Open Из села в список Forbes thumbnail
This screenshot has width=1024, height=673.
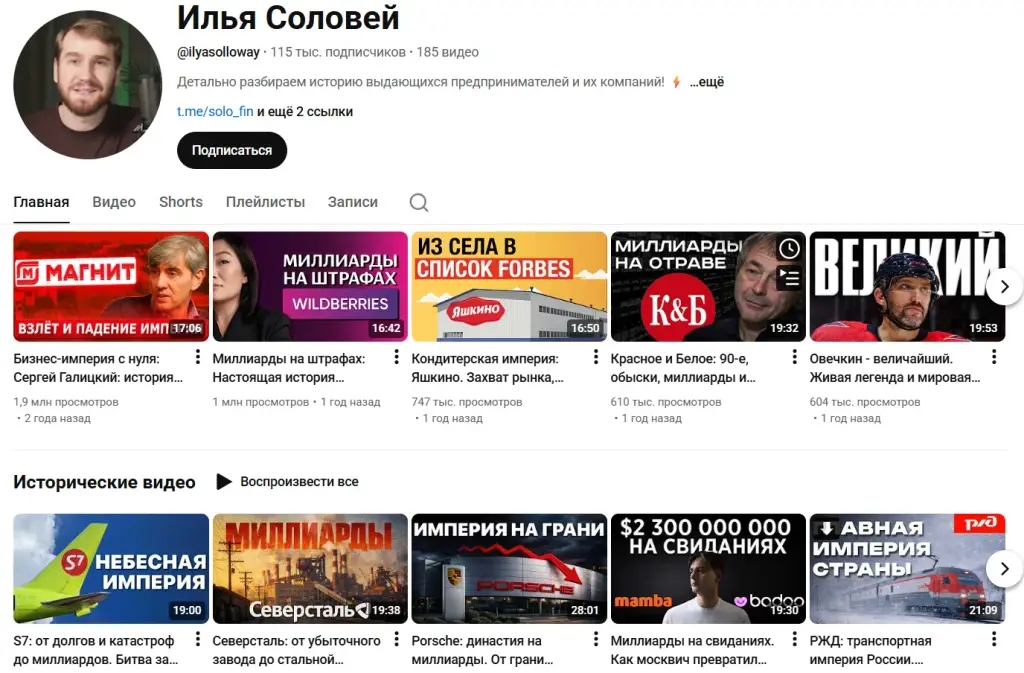(509, 287)
